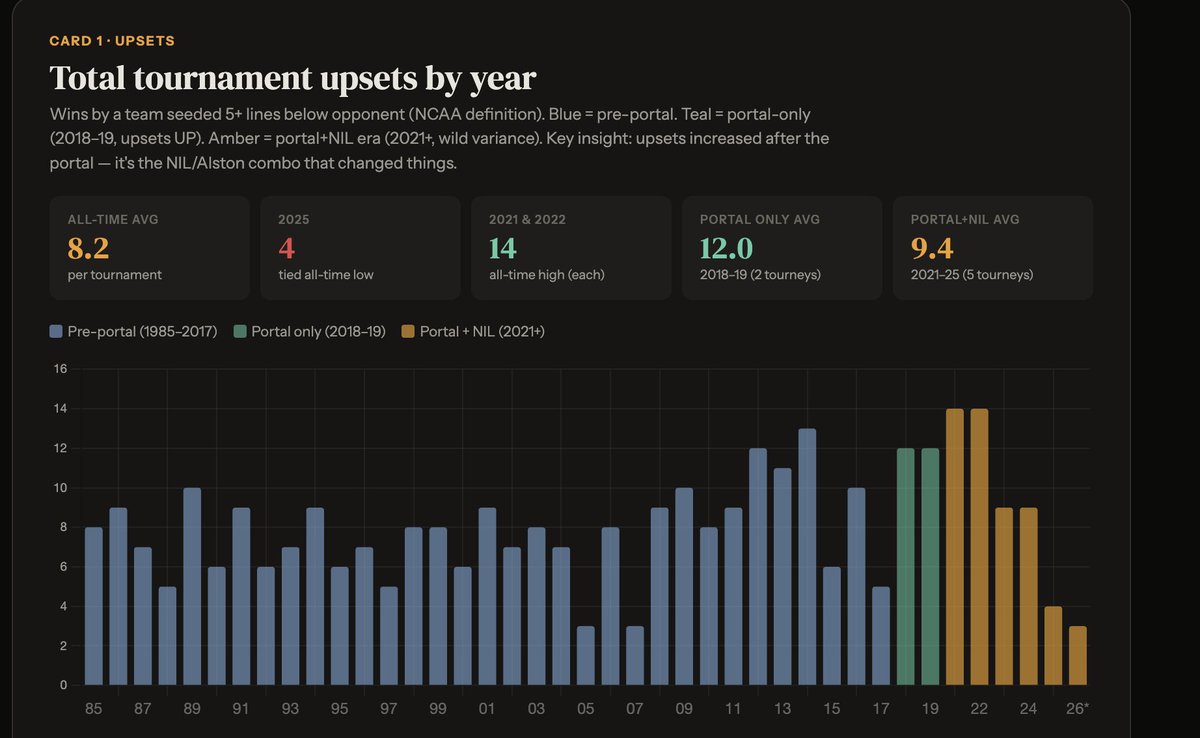Click the red 4 value for 2025
The width and height of the screenshot is (1200, 738).
287,247
